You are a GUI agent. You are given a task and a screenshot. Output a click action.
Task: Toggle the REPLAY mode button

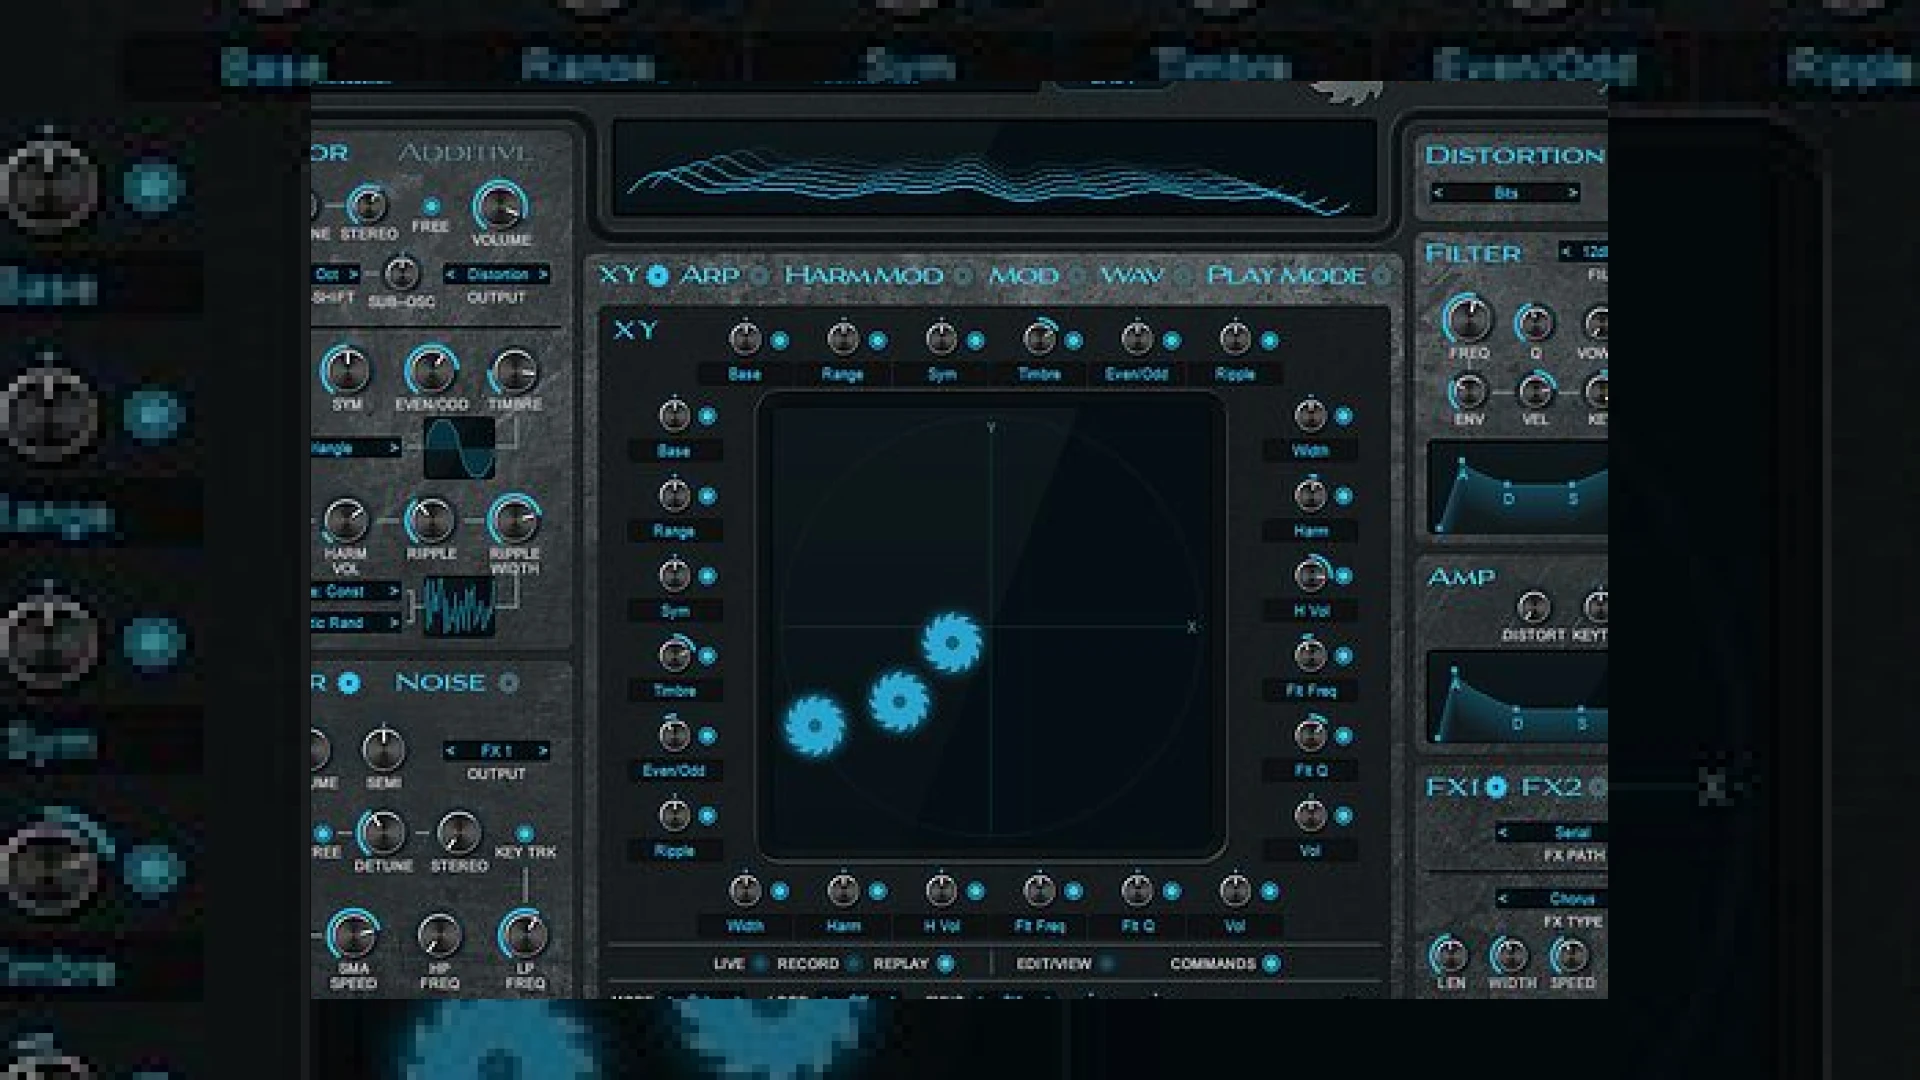[x=945, y=964]
